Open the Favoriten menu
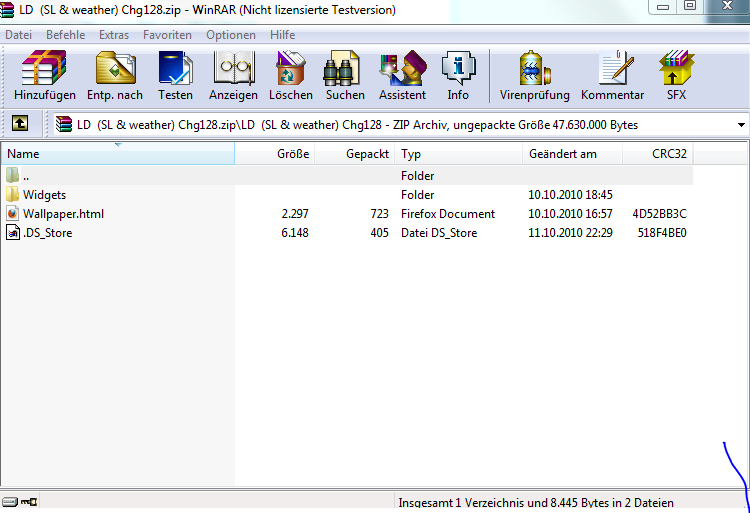Image resolution: width=750 pixels, height=513 pixels. (x=167, y=35)
